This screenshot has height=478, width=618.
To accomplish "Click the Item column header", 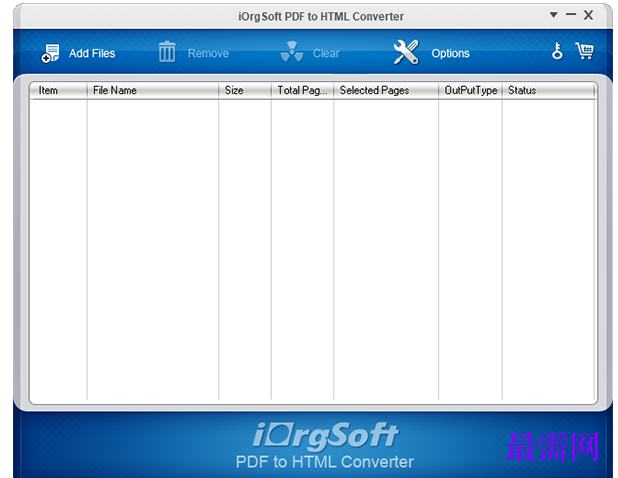I will point(59,91).
